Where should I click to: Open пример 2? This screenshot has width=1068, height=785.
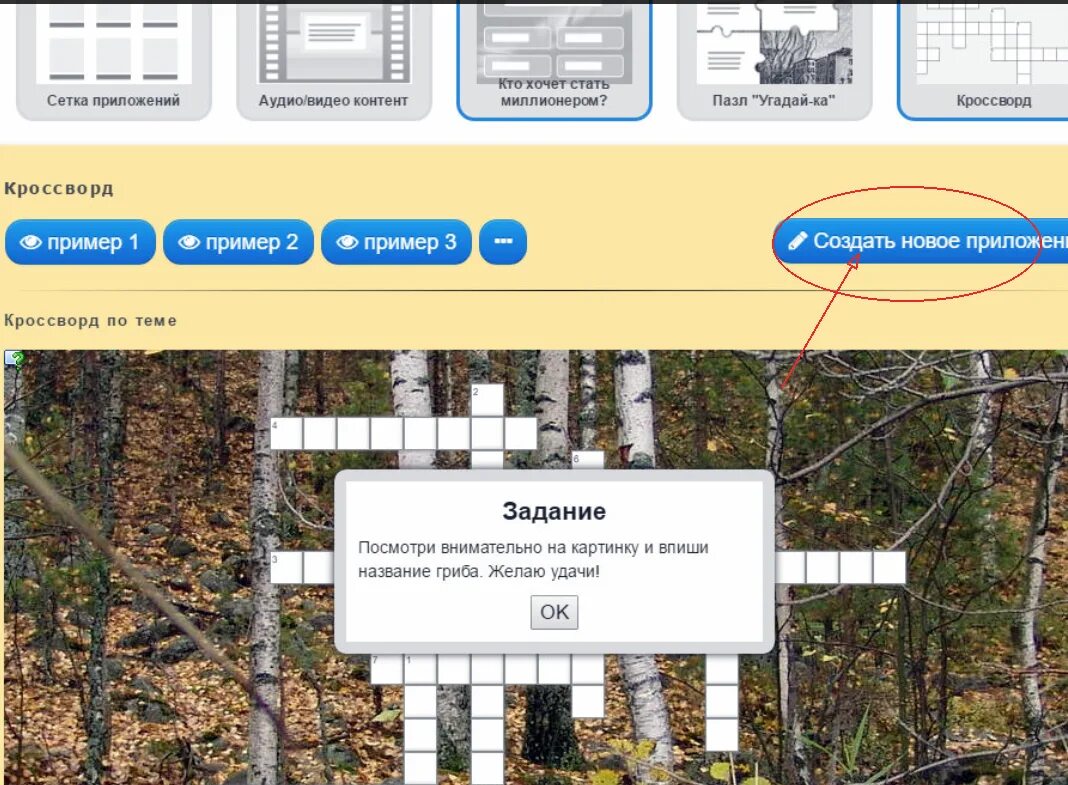click(x=238, y=241)
